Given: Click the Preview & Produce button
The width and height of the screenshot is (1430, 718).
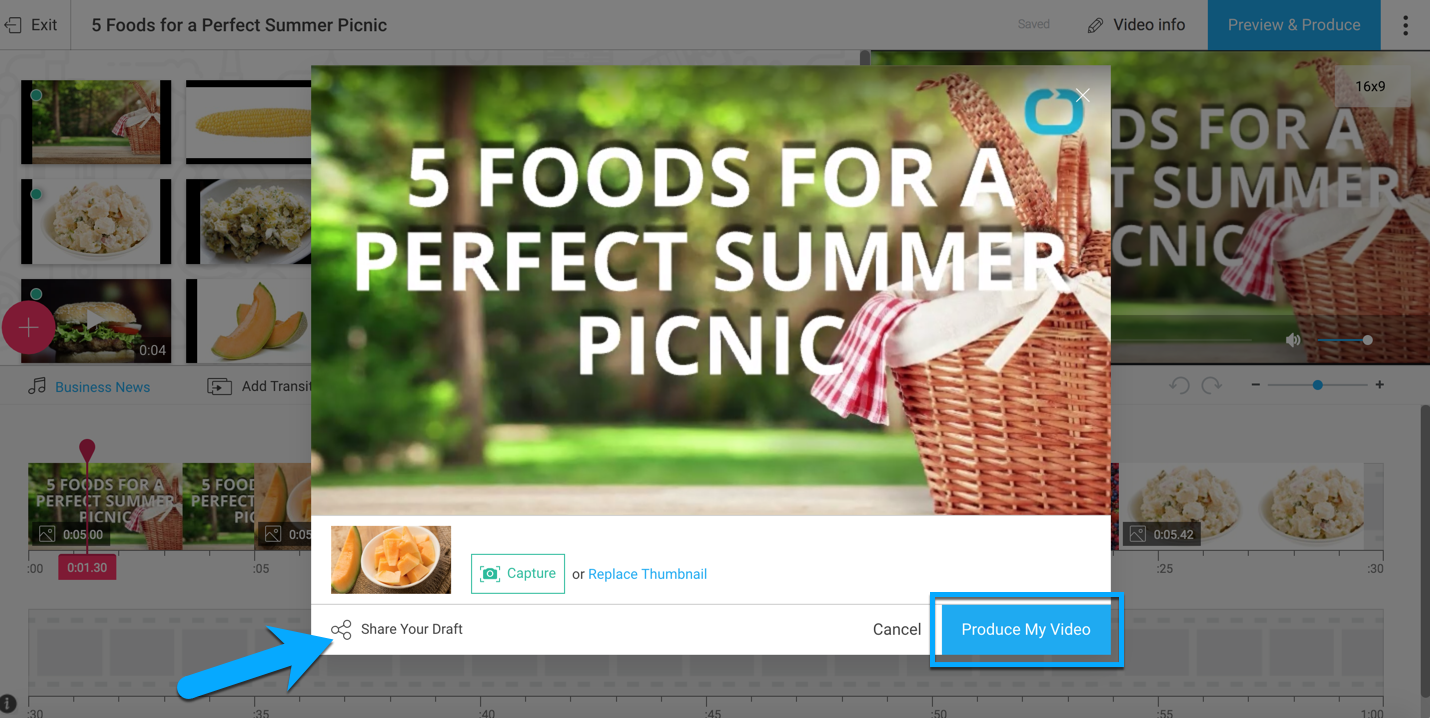Looking at the screenshot, I should click(1294, 25).
